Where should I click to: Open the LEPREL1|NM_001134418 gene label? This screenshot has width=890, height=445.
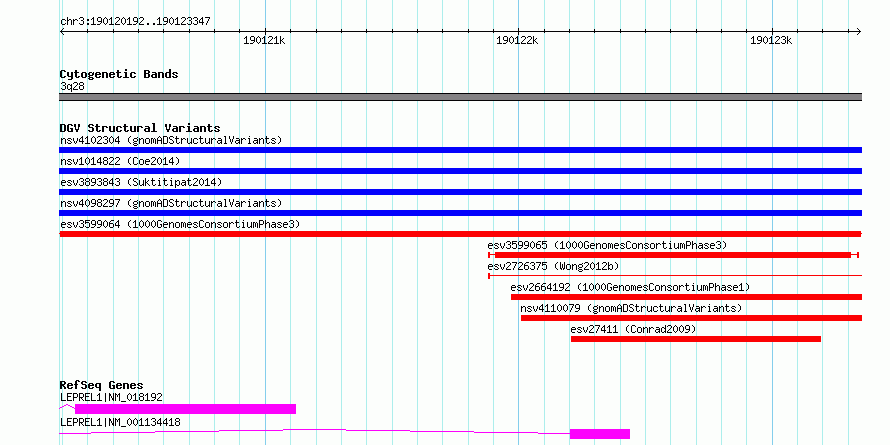[x=120, y=422]
